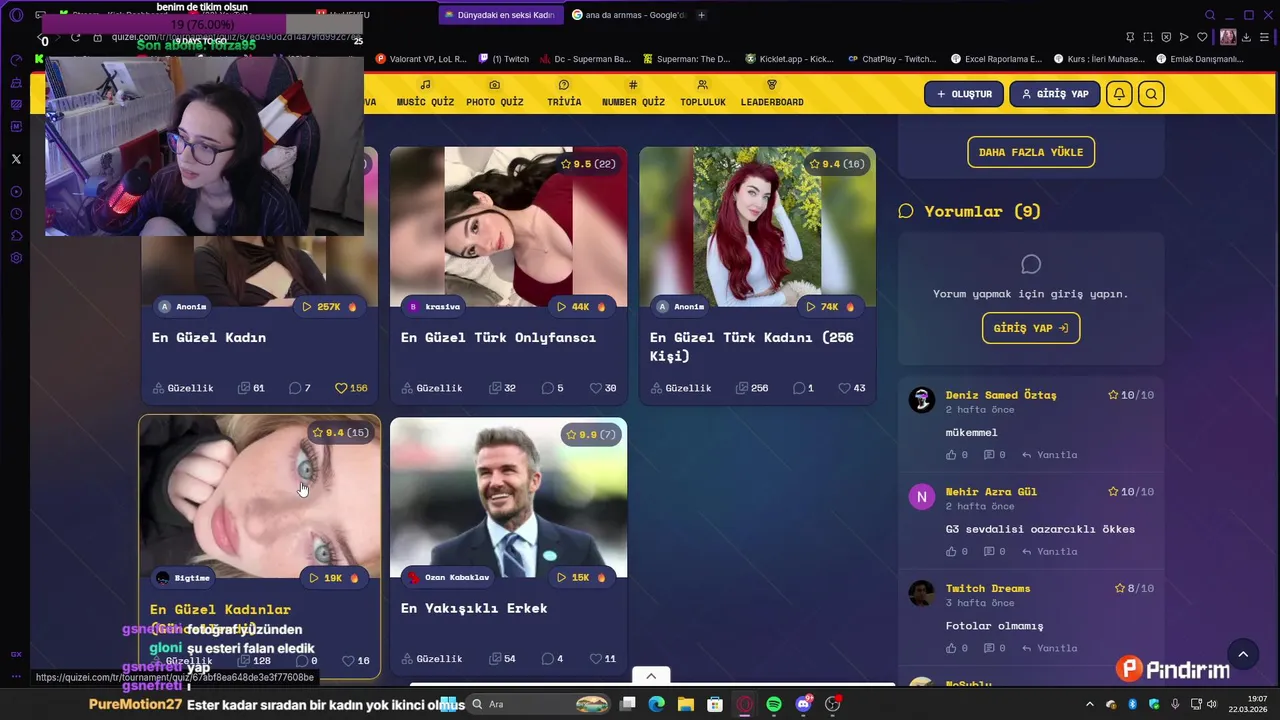Image resolution: width=1280 pixels, height=720 pixels.
Task: Open the Number Quiz category
Action: (633, 93)
